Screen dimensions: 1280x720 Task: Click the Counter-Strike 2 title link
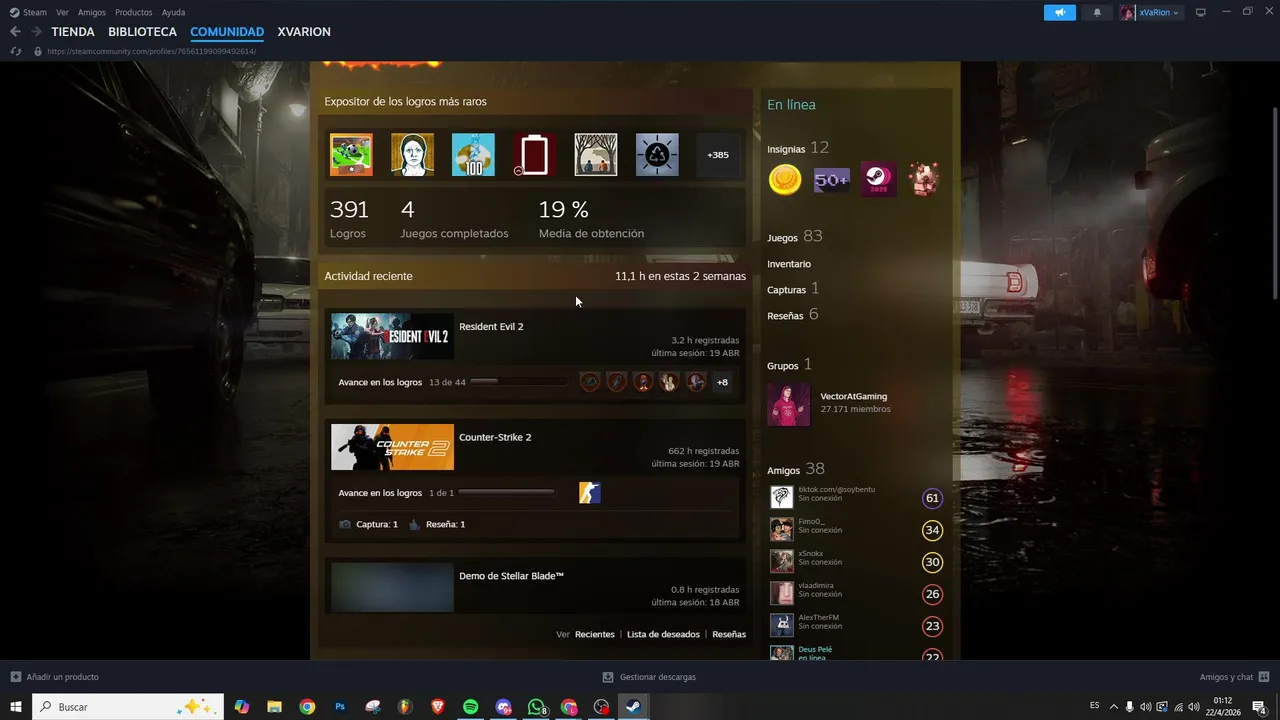(x=495, y=437)
